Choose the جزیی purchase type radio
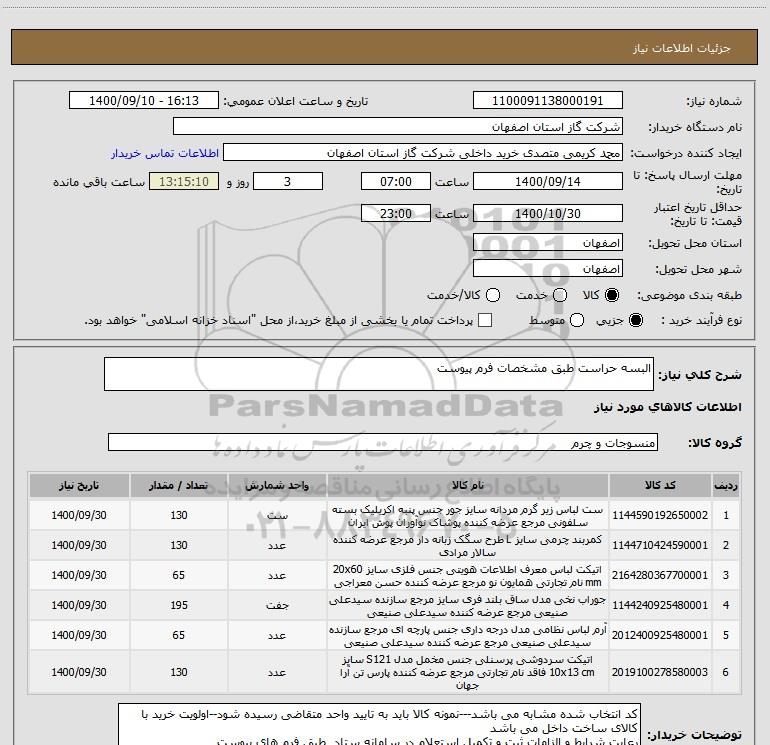Screen dimensions: 770x745 click(635, 321)
